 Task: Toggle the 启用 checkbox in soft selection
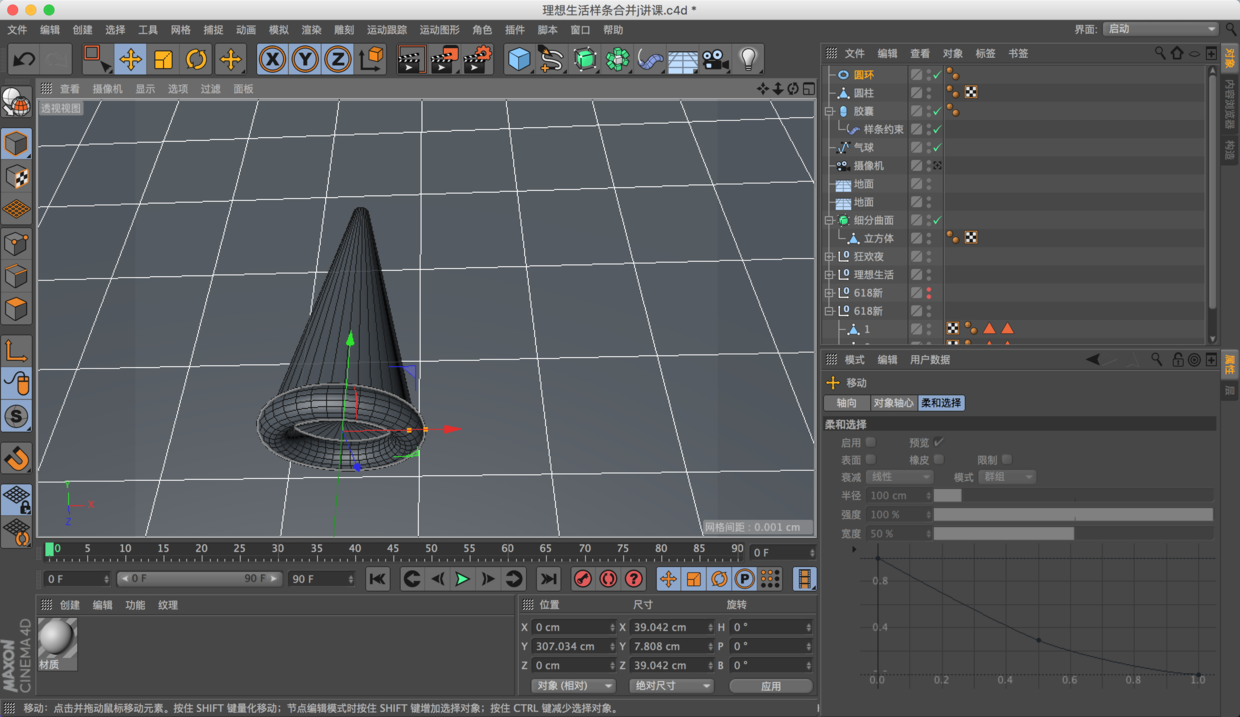pos(870,442)
